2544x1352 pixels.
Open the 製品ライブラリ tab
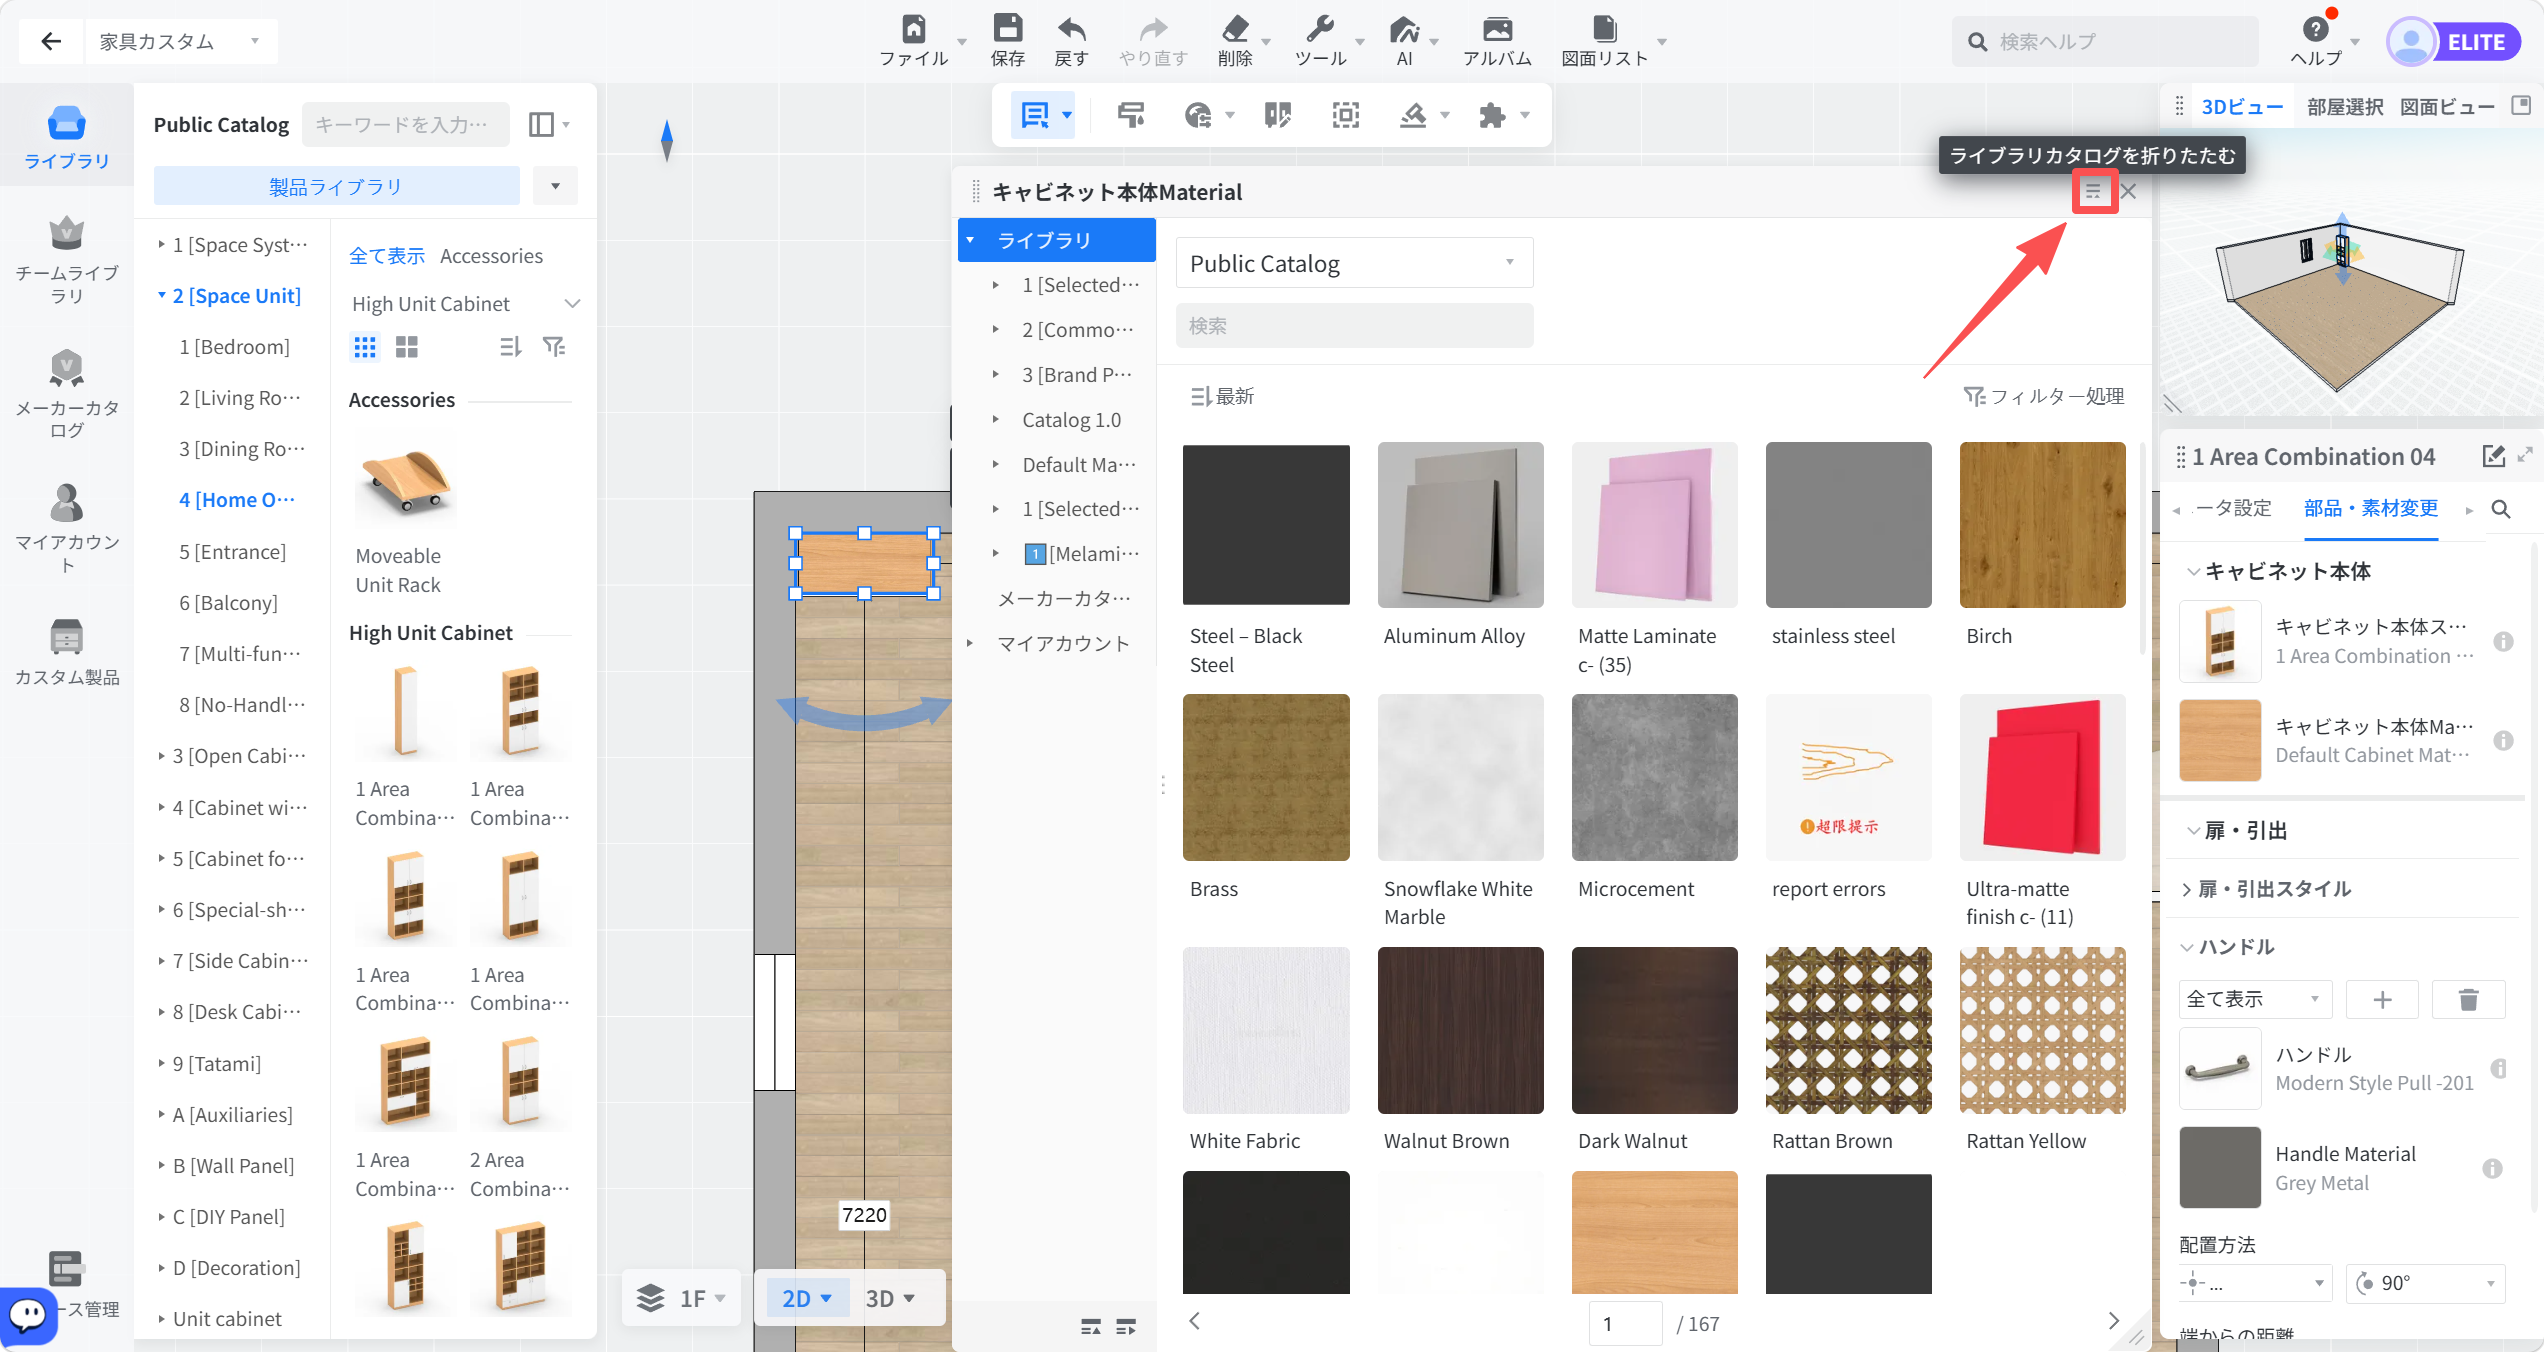point(336,186)
